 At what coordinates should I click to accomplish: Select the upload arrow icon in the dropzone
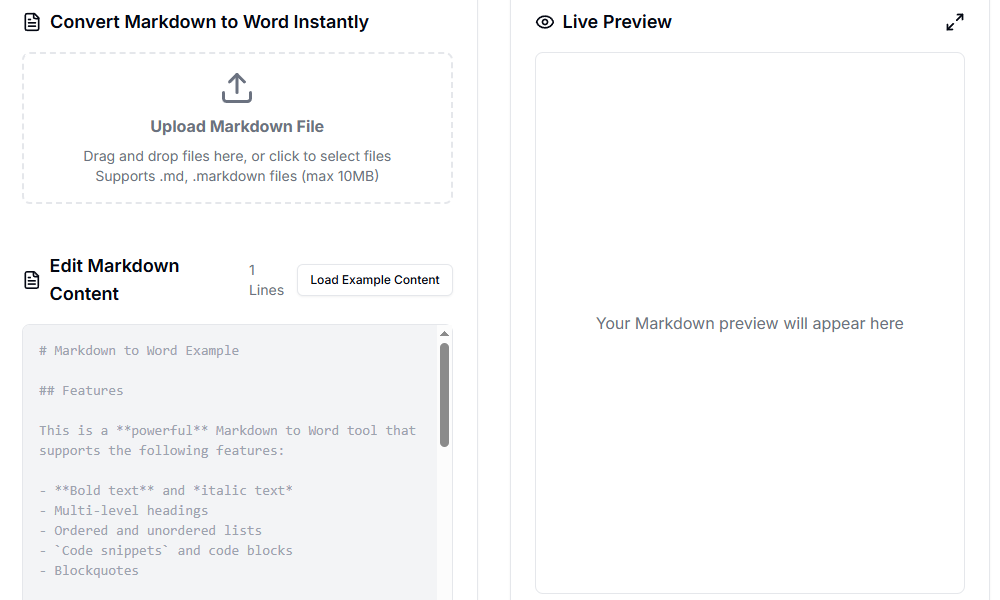click(x=236, y=87)
